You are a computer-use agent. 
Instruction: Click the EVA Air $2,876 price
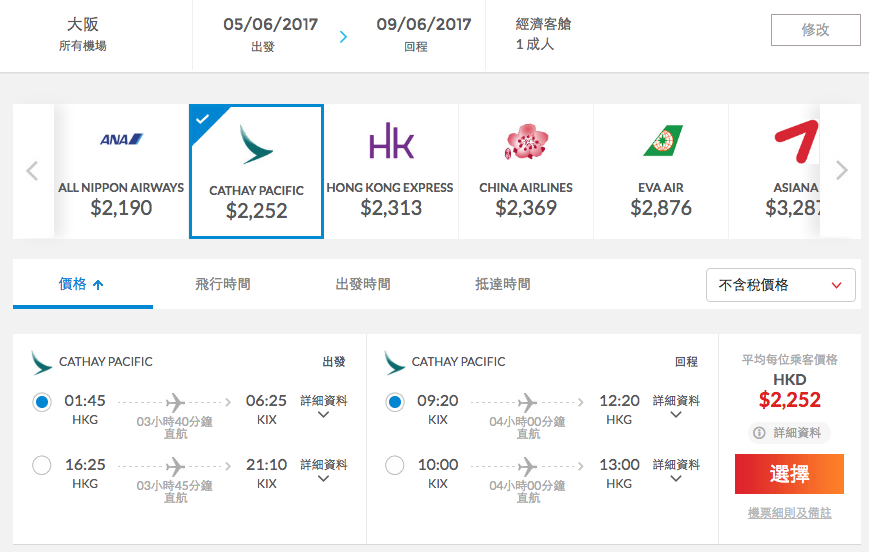pos(661,208)
